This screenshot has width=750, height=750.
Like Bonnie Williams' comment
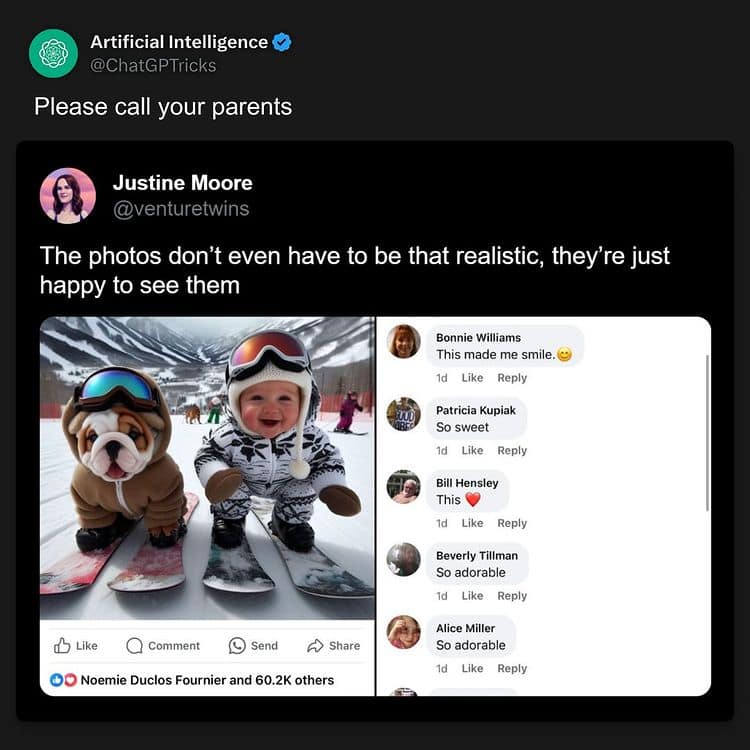point(472,378)
